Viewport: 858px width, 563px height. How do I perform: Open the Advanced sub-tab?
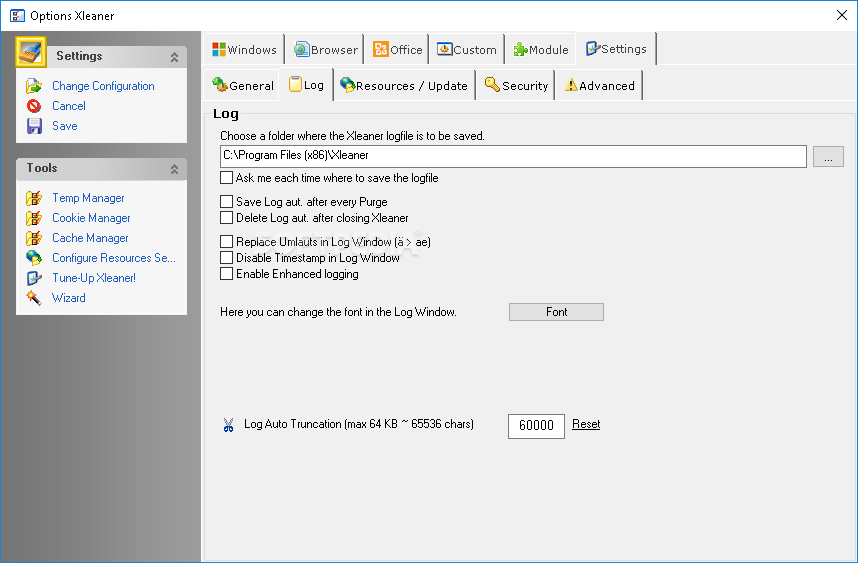(599, 85)
